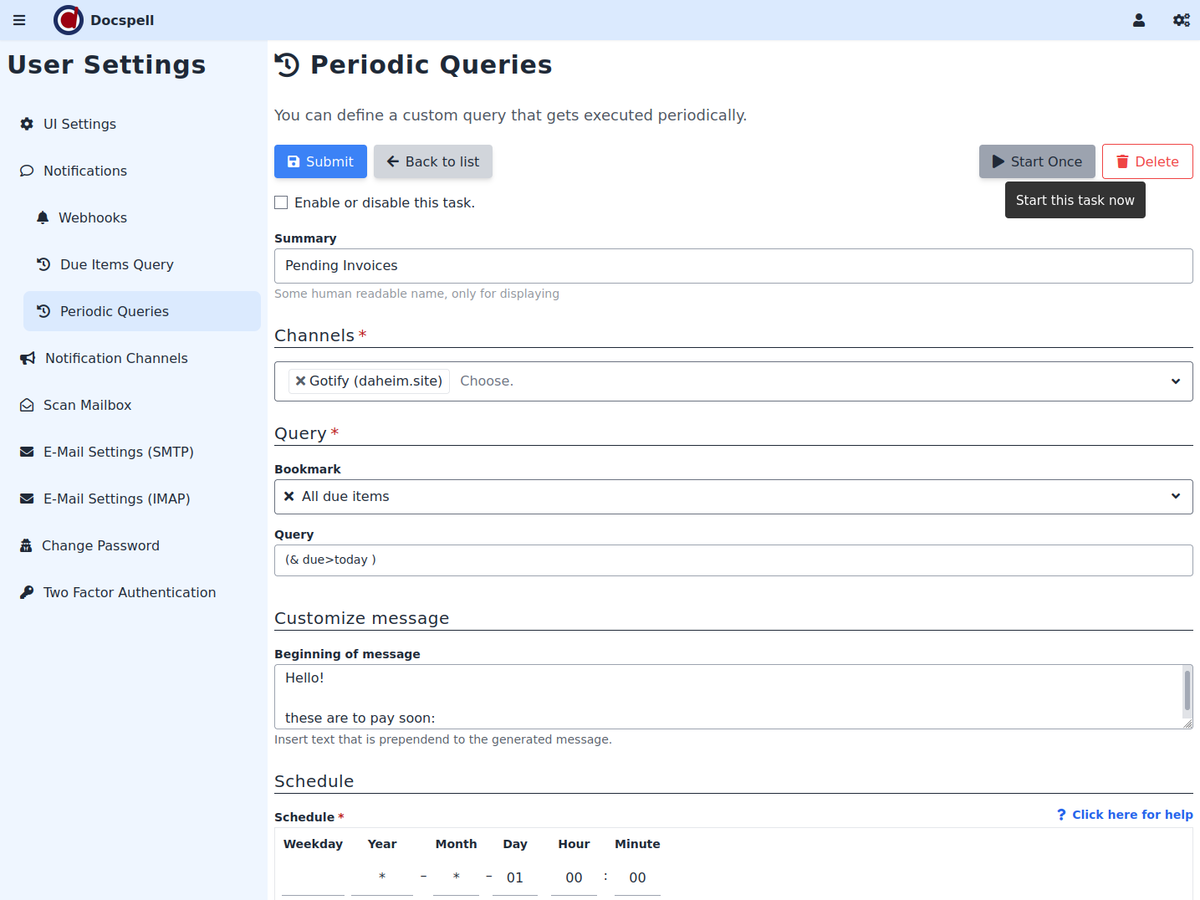Image resolution: width=1200 pixels, height=900 pixels.
Task: Click the Periodic Queries heading history icon
Action: 287,65
